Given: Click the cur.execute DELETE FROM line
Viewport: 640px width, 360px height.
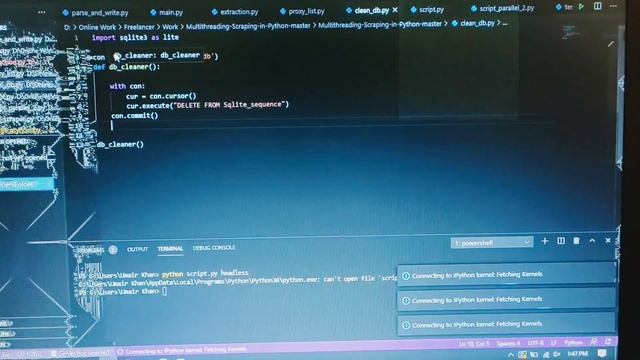Looking at the screenshot, I should (207, 105).
